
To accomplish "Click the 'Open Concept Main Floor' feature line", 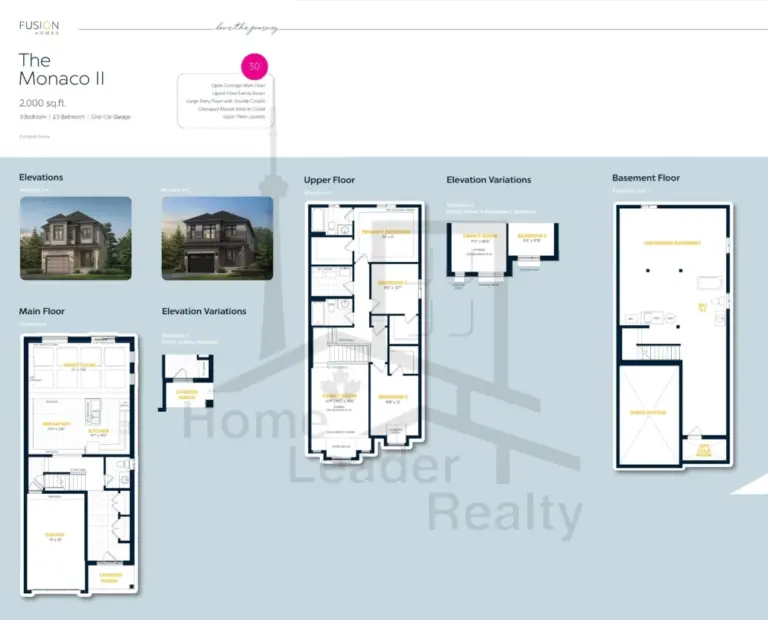I will coord(238,85).
